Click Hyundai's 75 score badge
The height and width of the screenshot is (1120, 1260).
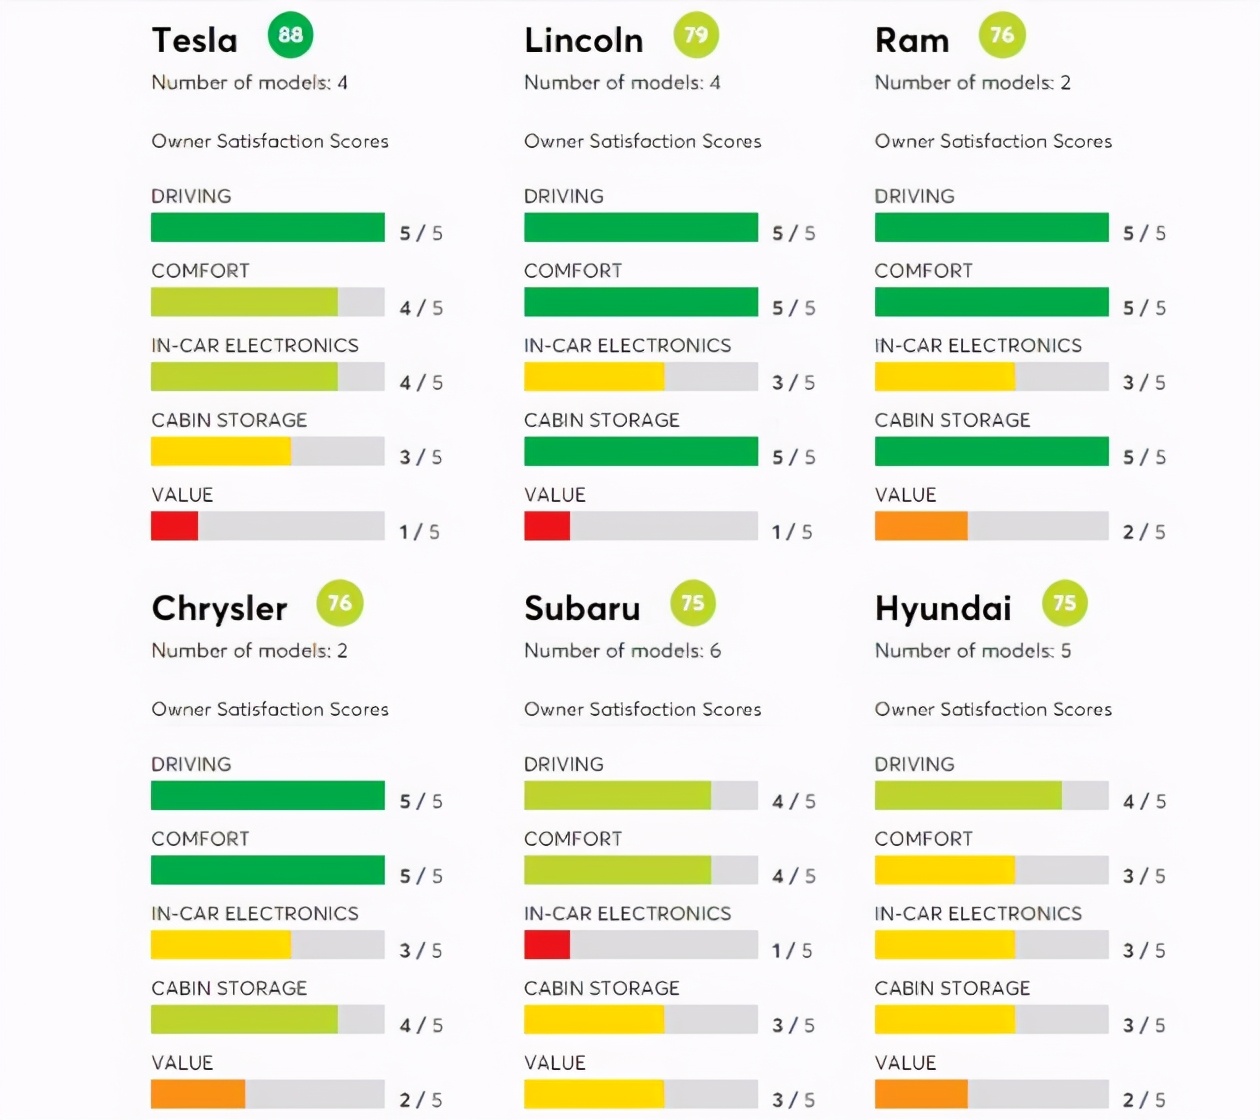click(1065, 604)
